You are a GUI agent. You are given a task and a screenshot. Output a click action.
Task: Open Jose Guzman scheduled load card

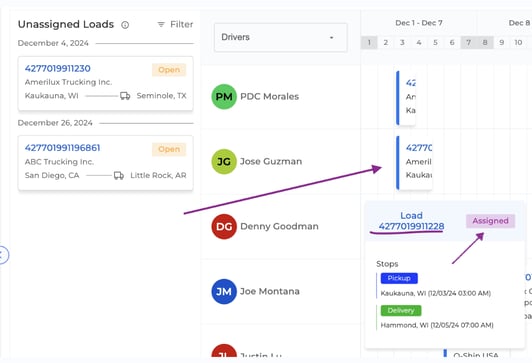414,163
